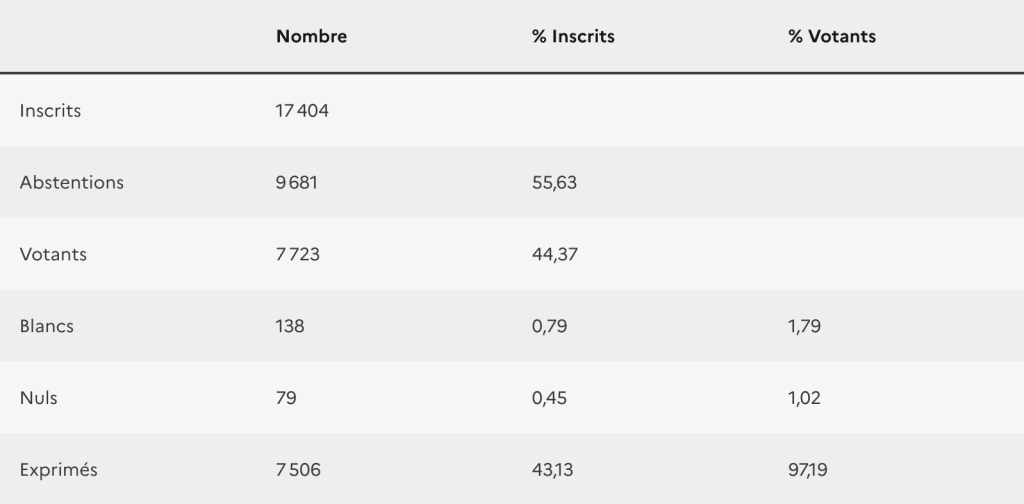The image size is (1024, 504).
Task: Click the 7 506 expressed votes number
Action: tap(299, 470)
